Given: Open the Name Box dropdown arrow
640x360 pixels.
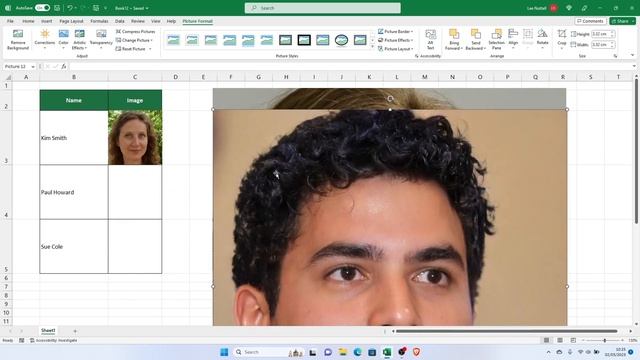Looking at the screenshot, I should [33, 67].
